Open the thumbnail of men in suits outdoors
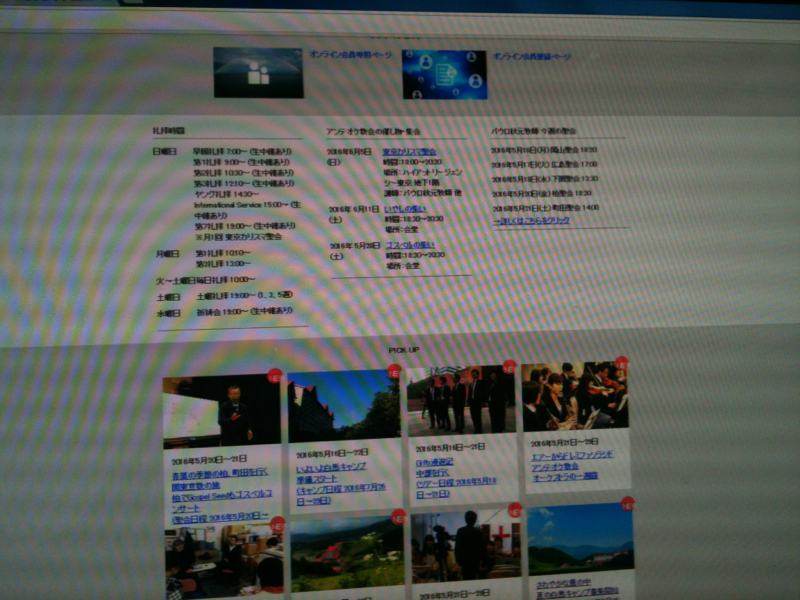This screenshot has width=800, height=600. (x=461, y=400)
